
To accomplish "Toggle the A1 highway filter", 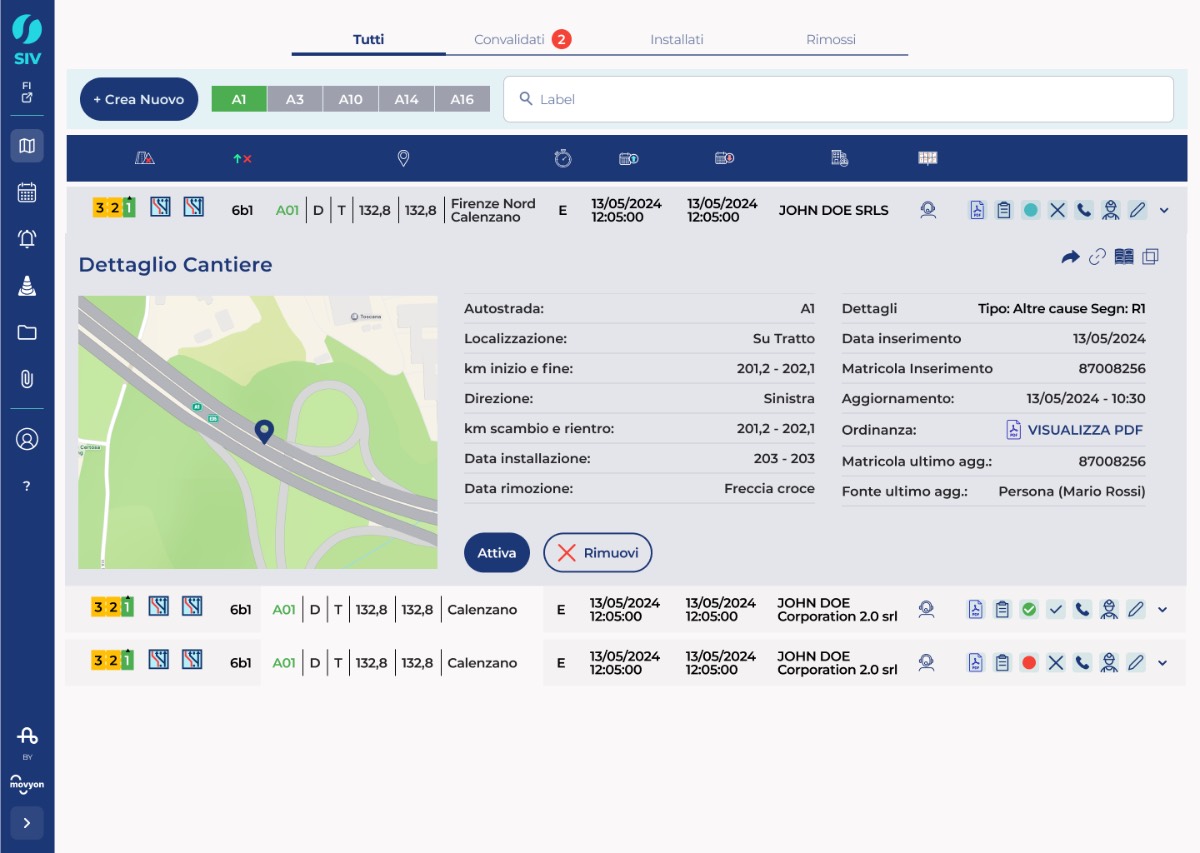I will pyautogui.click(x=239, y=99).
